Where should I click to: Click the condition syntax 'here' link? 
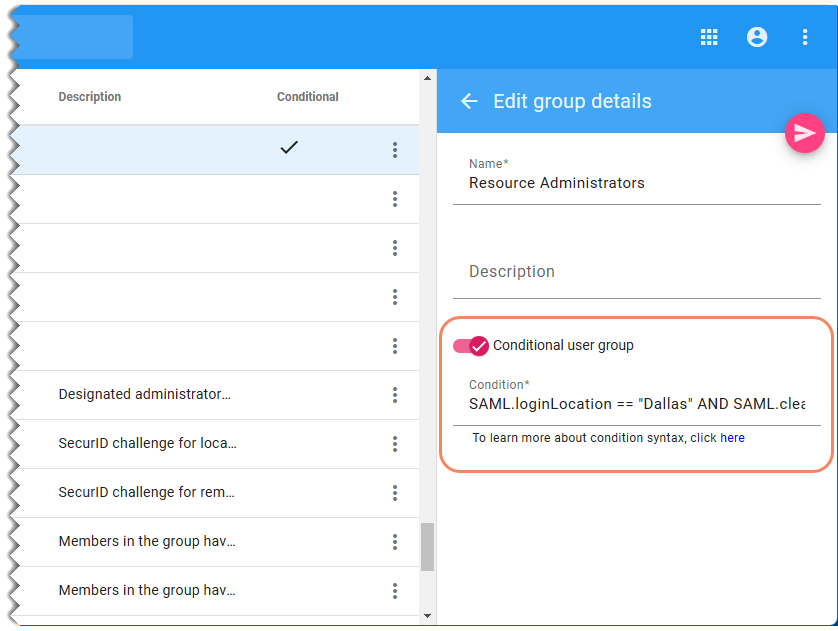(732, 438)
